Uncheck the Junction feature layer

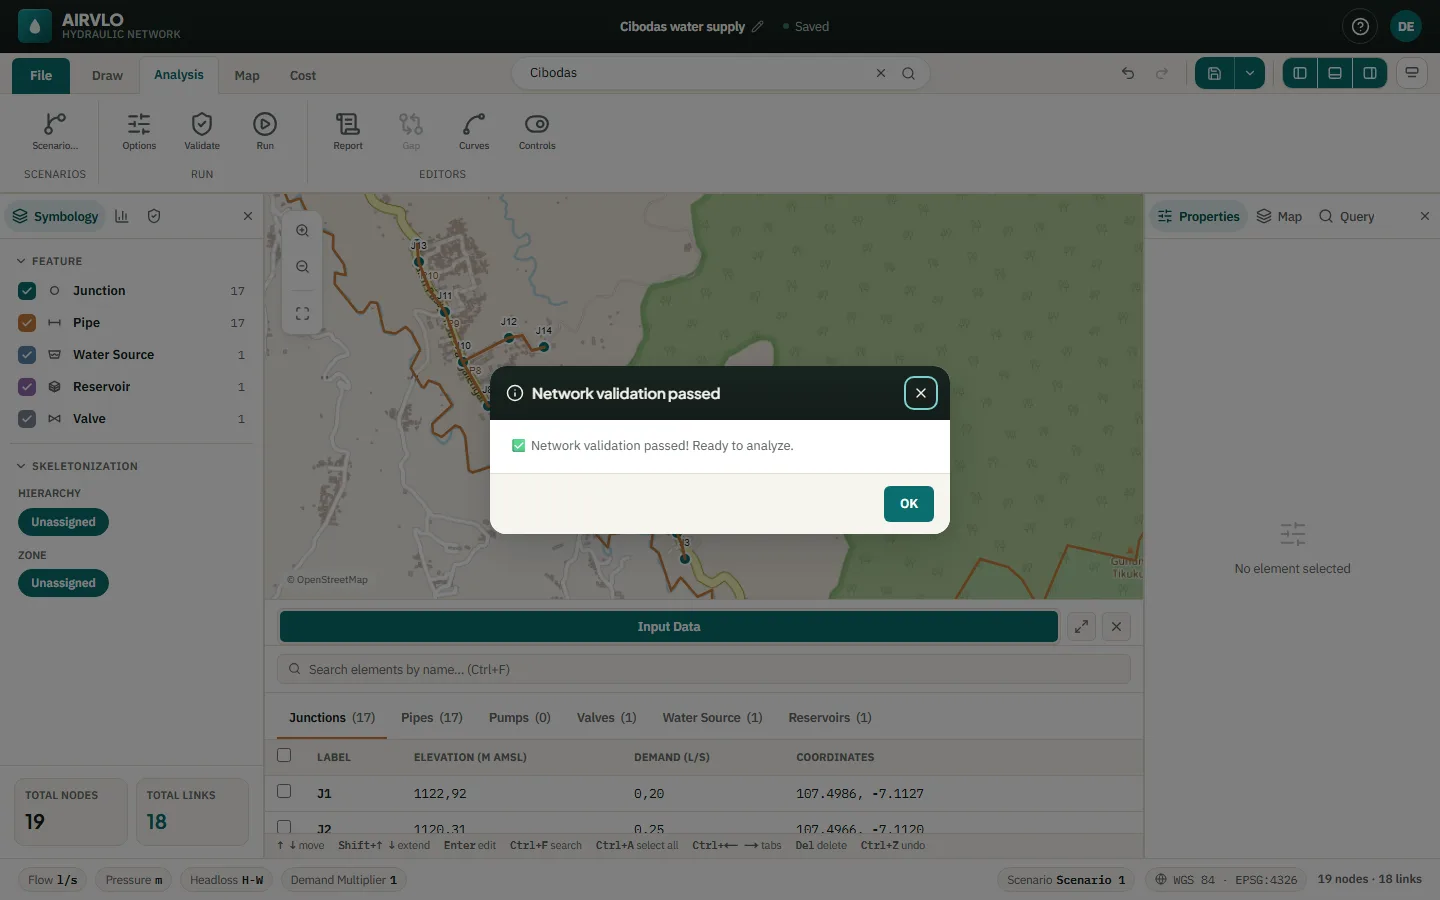[27, 291]
